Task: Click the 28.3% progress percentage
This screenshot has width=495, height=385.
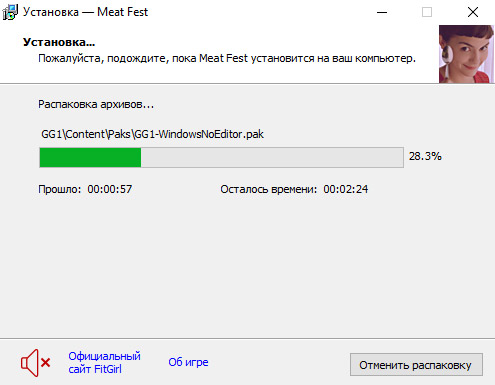Action: [425, 156]
